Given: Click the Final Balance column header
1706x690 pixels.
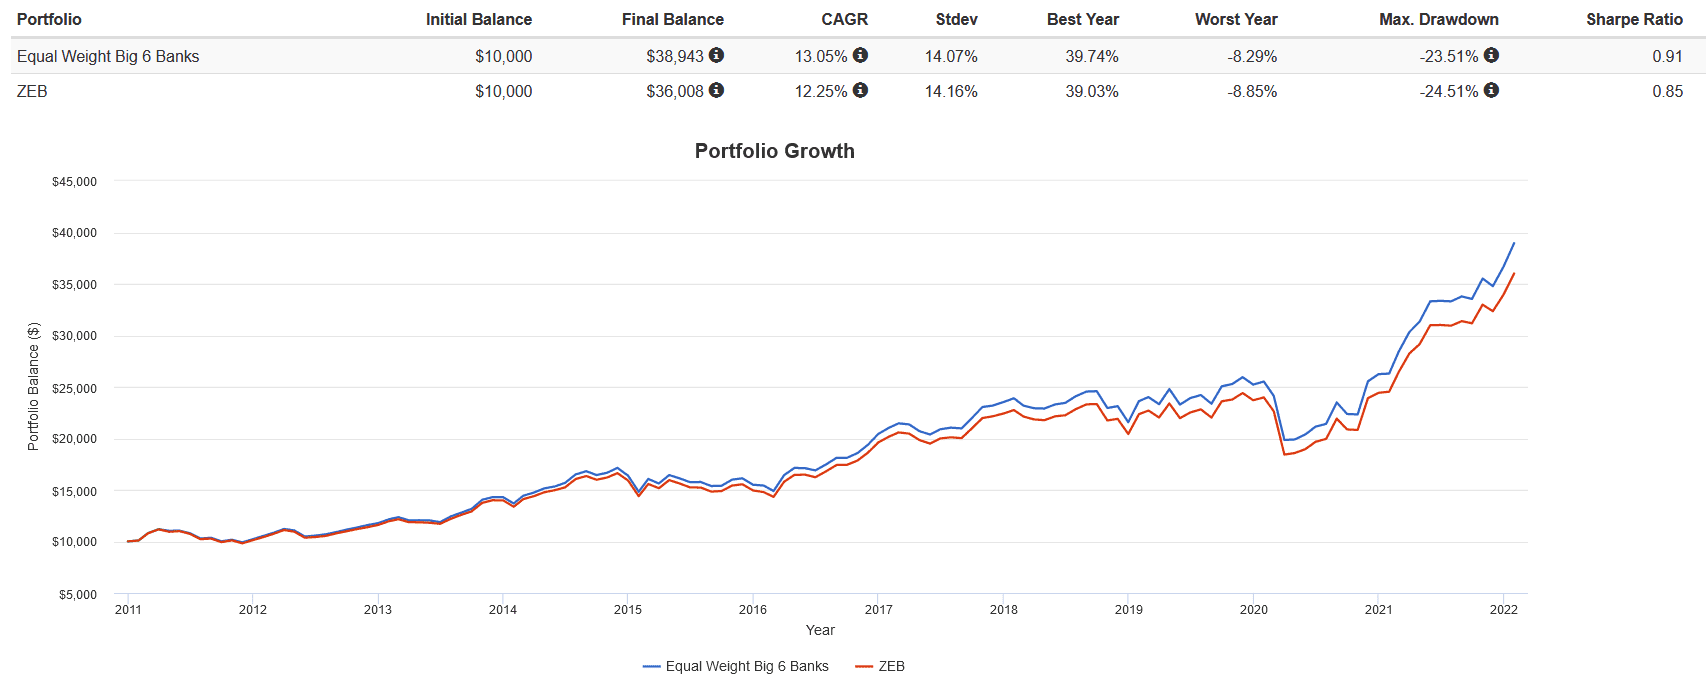Looking at the screenshot, I should pos(672,19).
